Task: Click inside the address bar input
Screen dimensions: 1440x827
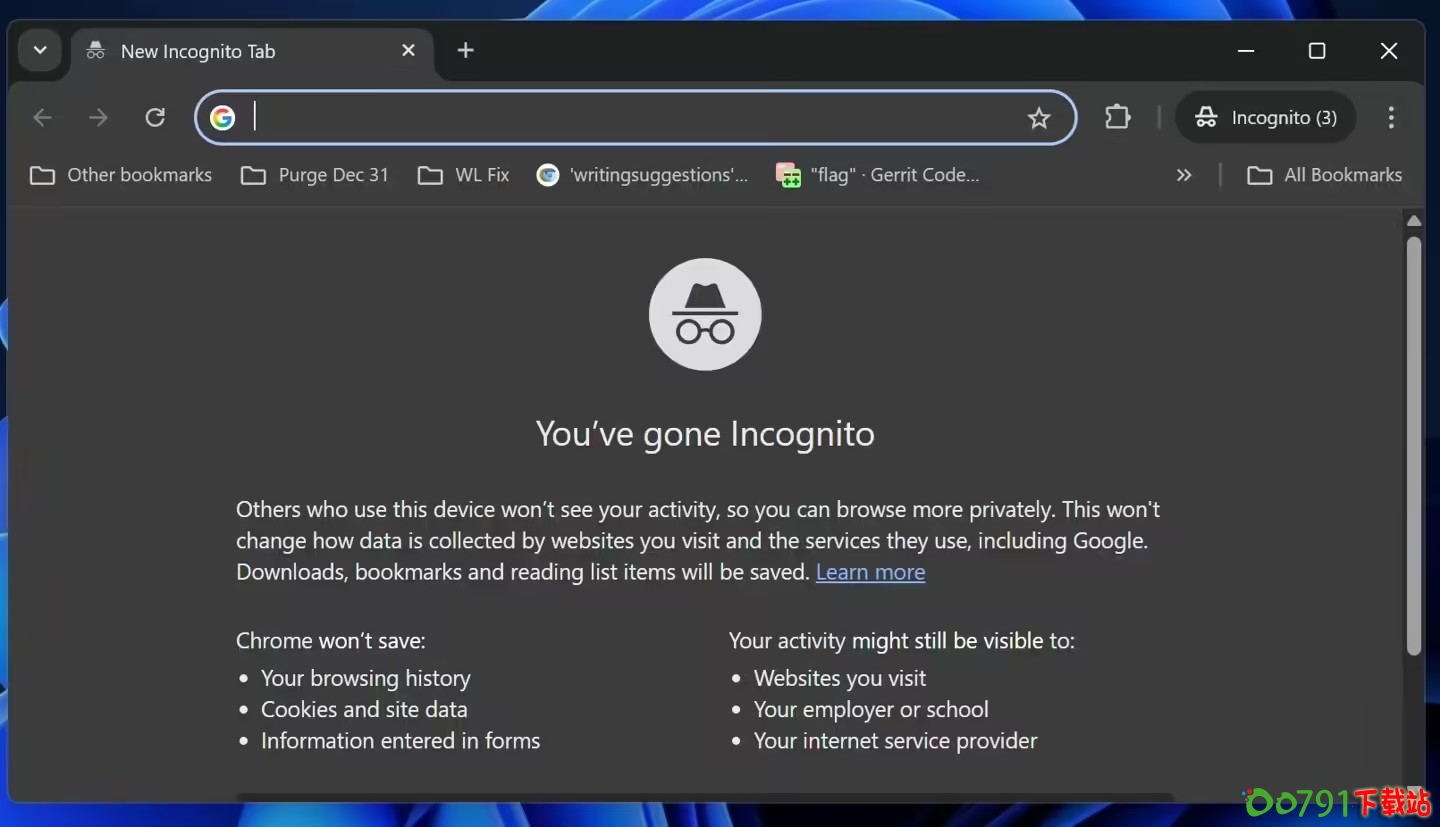Action: pyautogui.click(x=600, y=117)
